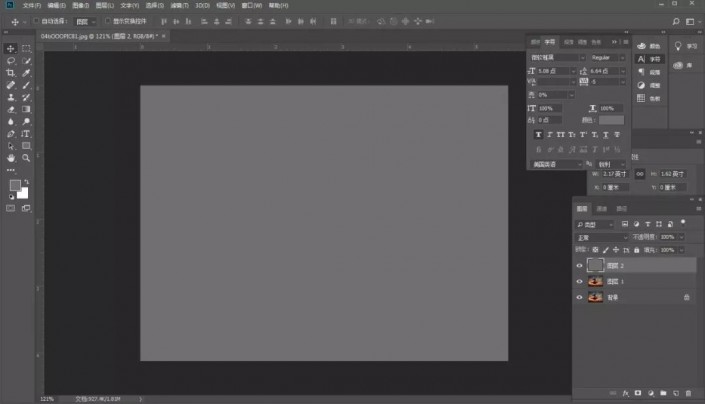Open the 学习 panel button
The image size is (705, 404).
pyautogui.click(x=687, y=46)
